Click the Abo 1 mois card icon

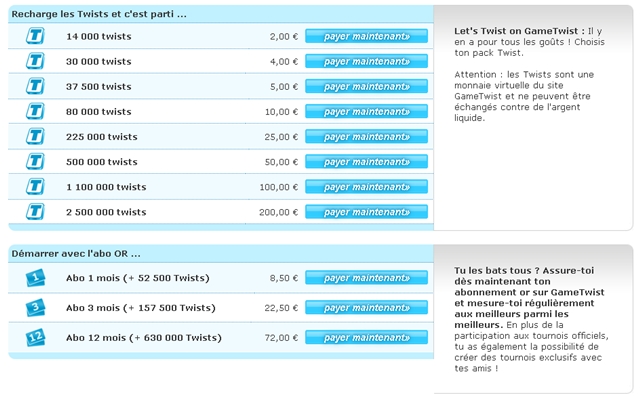36,278
